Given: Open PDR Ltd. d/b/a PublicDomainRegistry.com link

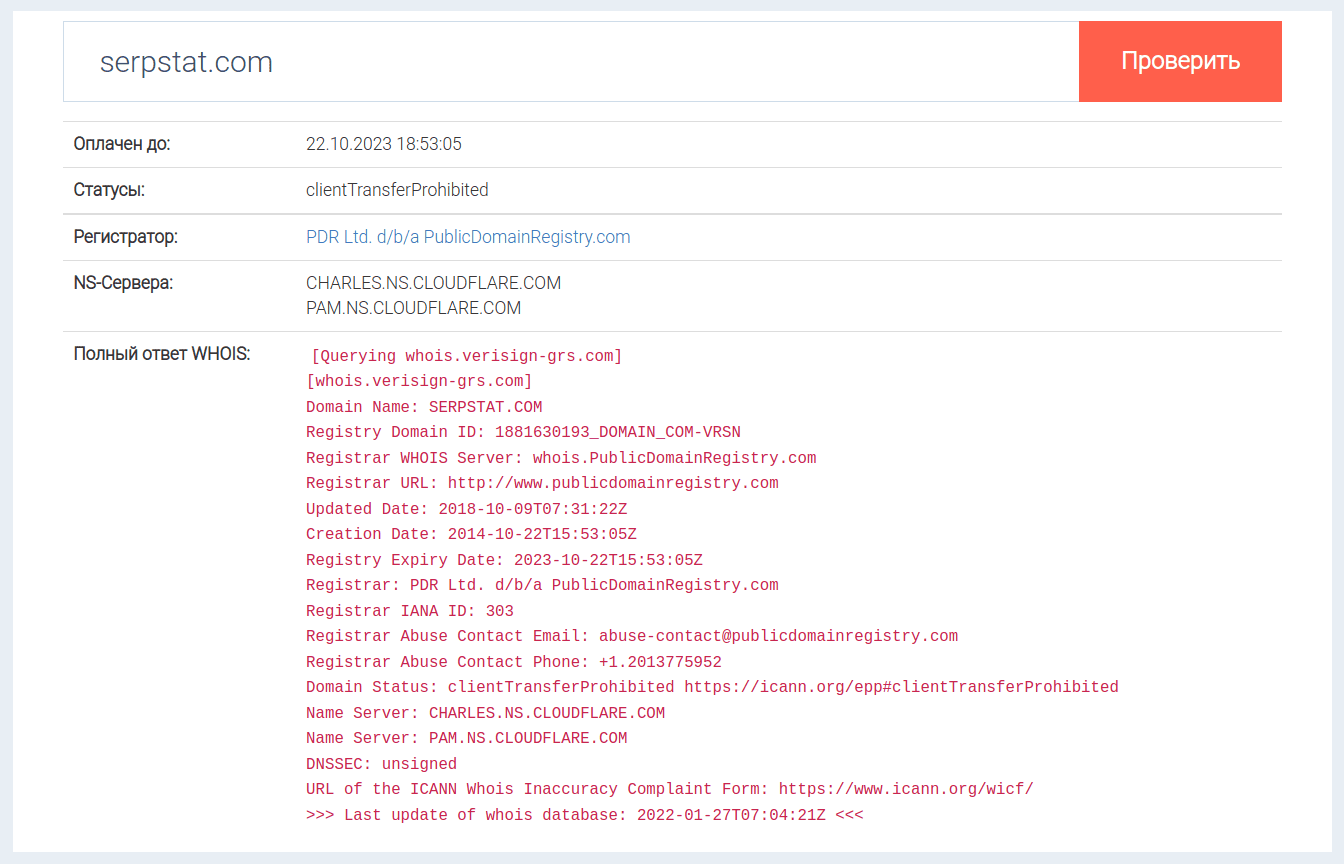Looking at the screenshot, I should coord(468,237).
